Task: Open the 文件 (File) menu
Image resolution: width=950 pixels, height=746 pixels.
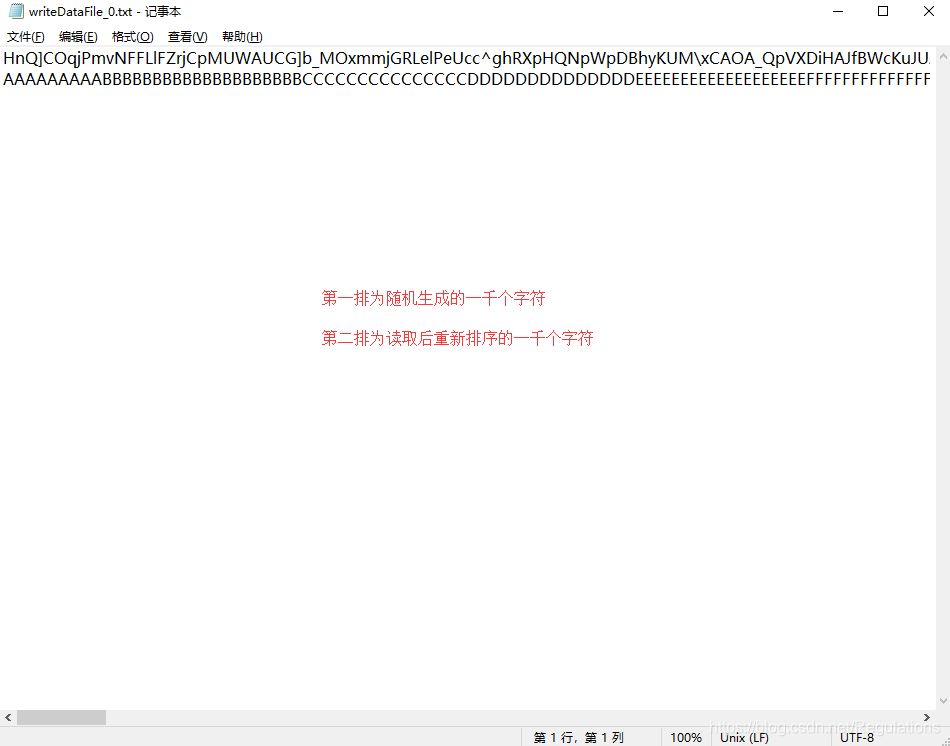Action: [x=25, y=36]
